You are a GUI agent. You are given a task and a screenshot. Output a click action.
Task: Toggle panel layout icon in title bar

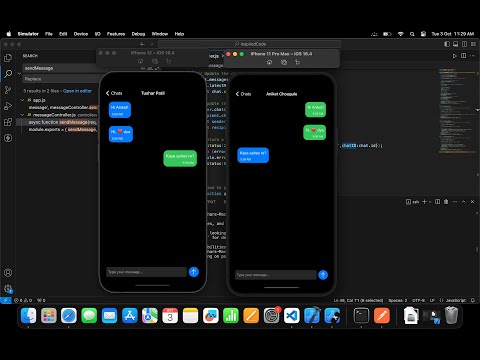(x=456, y=44)
